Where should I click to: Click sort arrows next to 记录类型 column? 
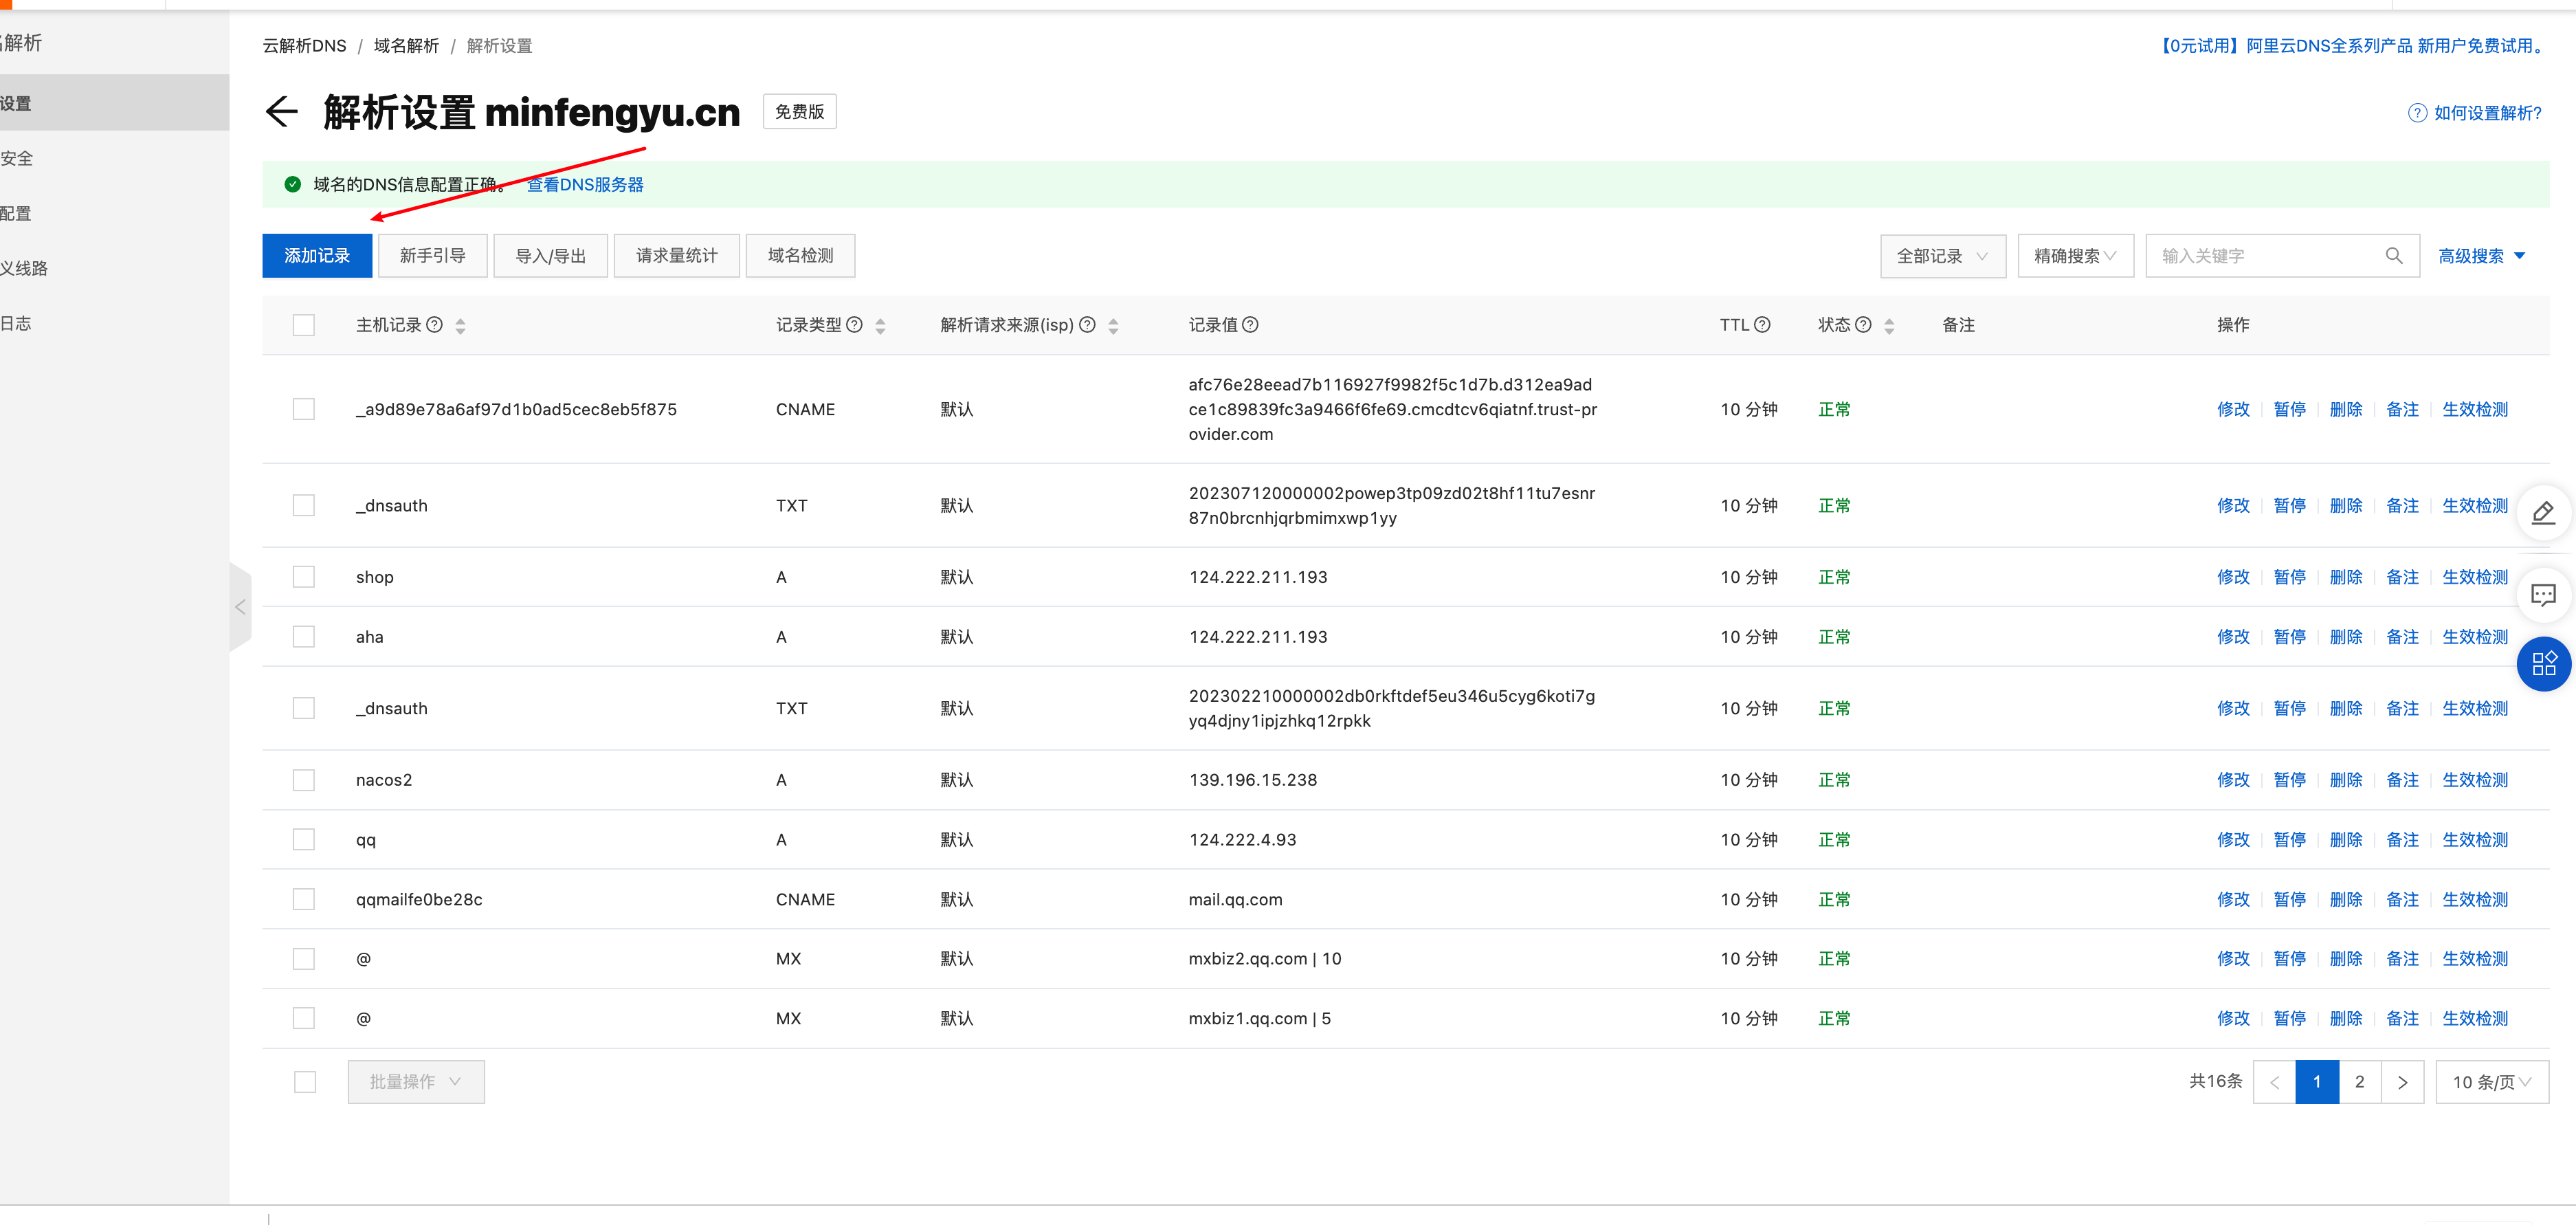click(x=880, y=325)
